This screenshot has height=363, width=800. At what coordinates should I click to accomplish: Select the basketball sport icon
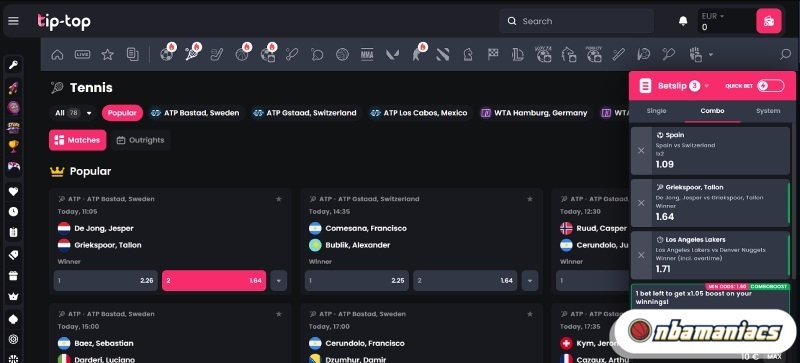(242, 54)
